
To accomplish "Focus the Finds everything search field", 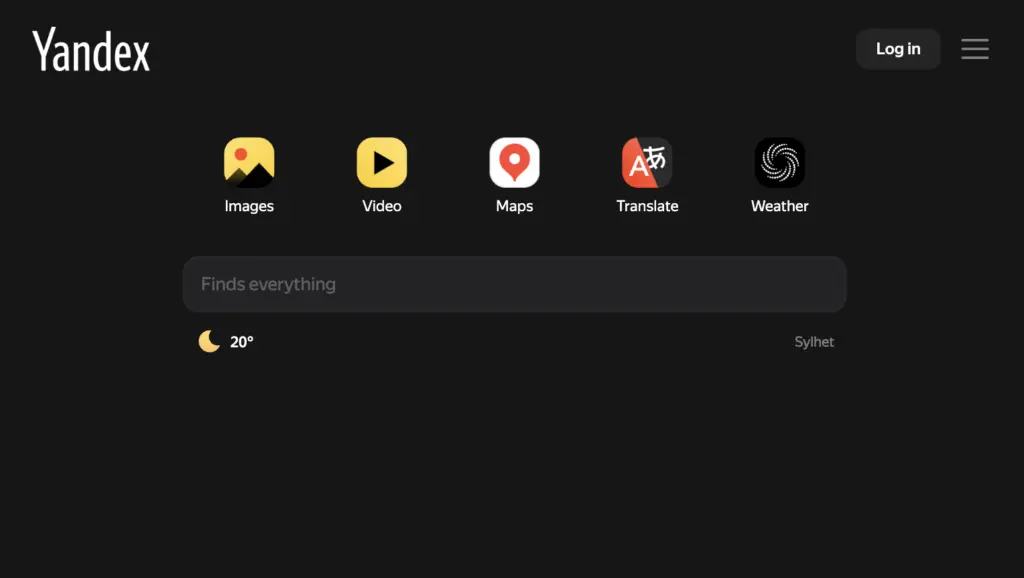I will pos(515,284).
